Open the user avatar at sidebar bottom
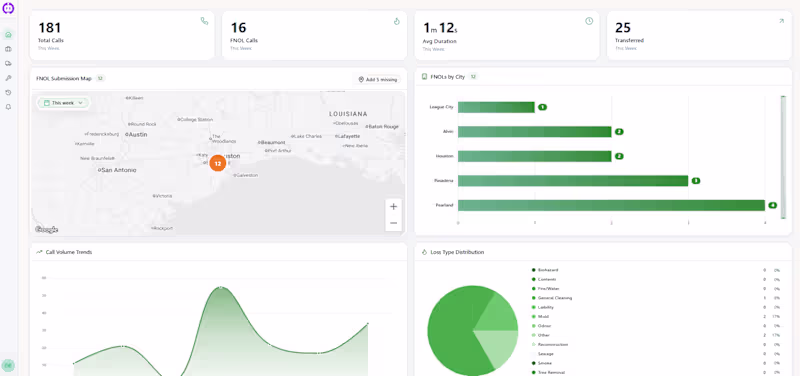 [8, 365]
